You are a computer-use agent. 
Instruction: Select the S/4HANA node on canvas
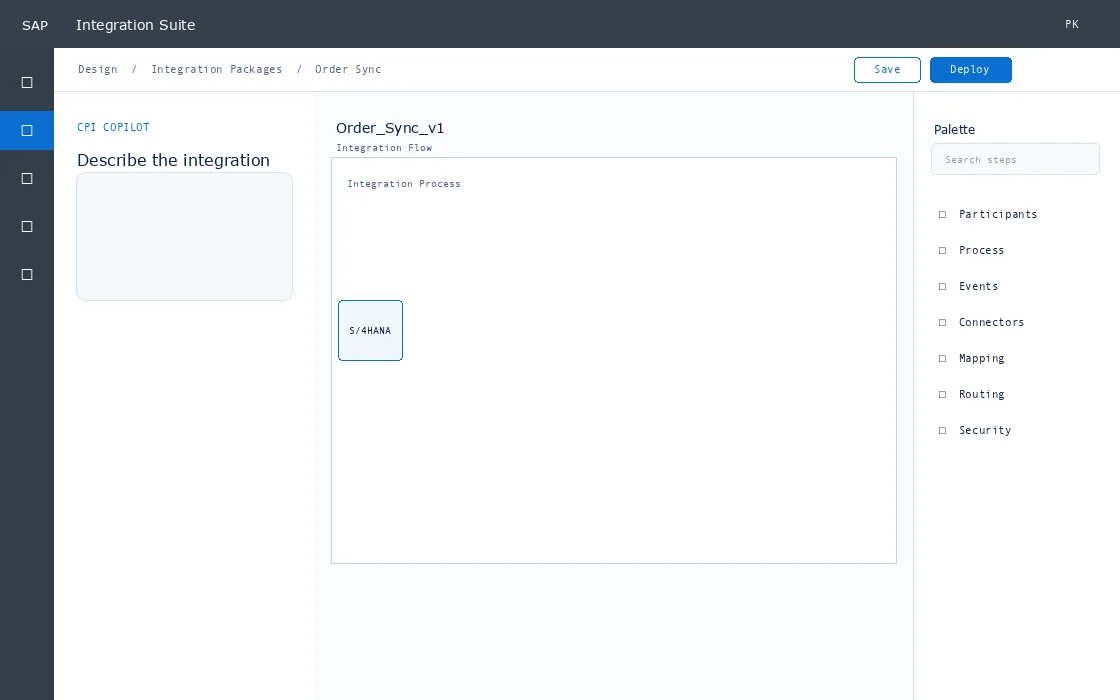370,331
